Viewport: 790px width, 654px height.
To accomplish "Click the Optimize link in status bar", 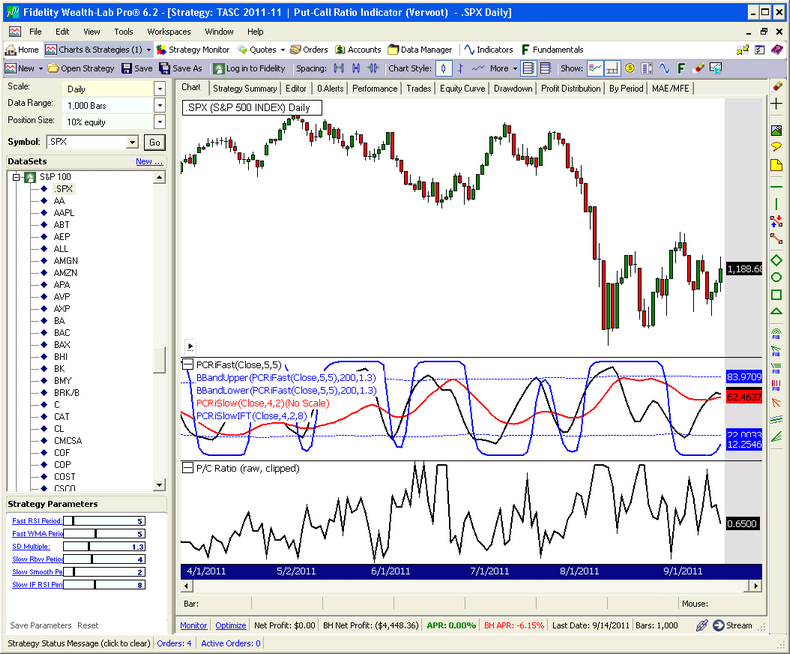I will pyautogui.click(x=230, y=625).
